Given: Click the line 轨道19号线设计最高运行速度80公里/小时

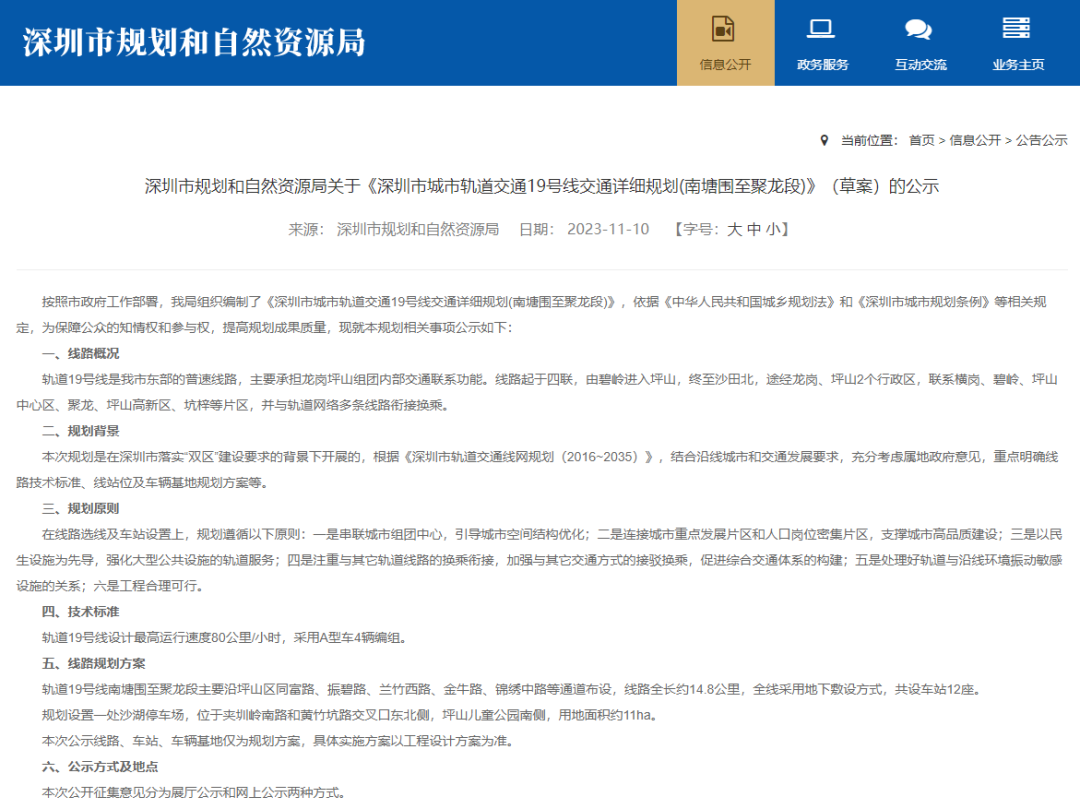Looking at the screenshot, I should click(225, 638).
